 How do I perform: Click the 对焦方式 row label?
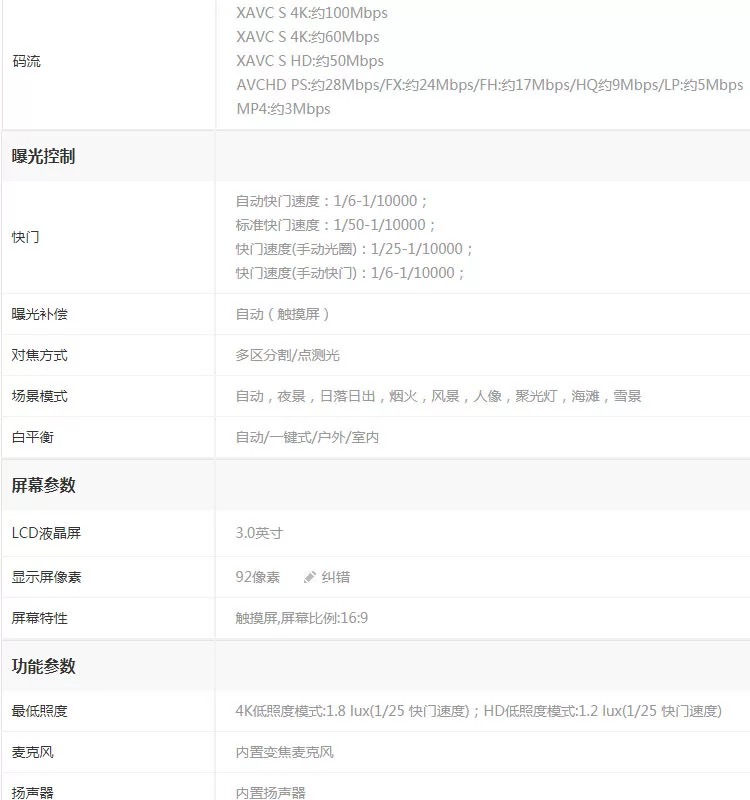tap(40, 355)
